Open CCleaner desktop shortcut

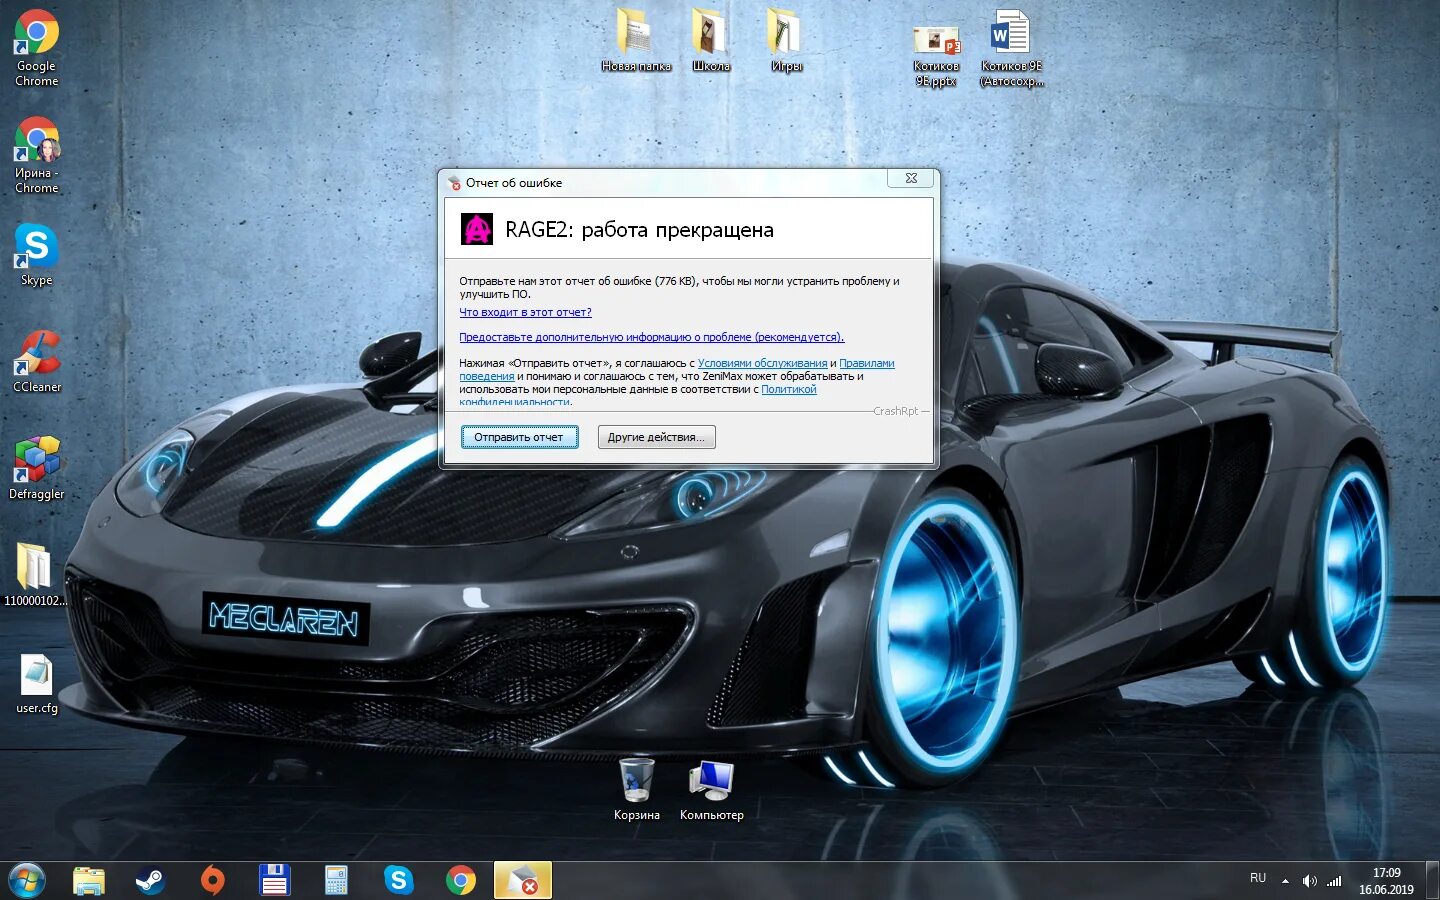[37, 361]
